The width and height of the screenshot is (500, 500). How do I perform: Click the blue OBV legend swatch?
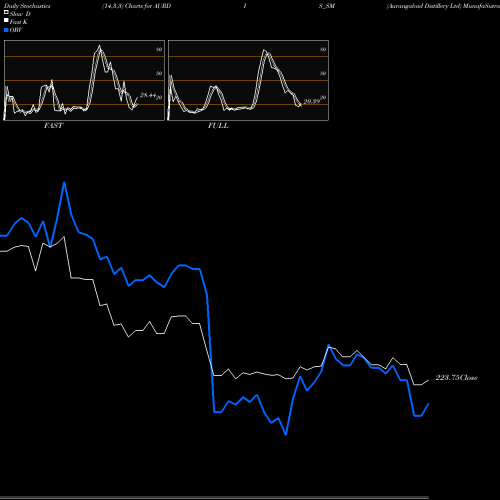pos(6,30)
